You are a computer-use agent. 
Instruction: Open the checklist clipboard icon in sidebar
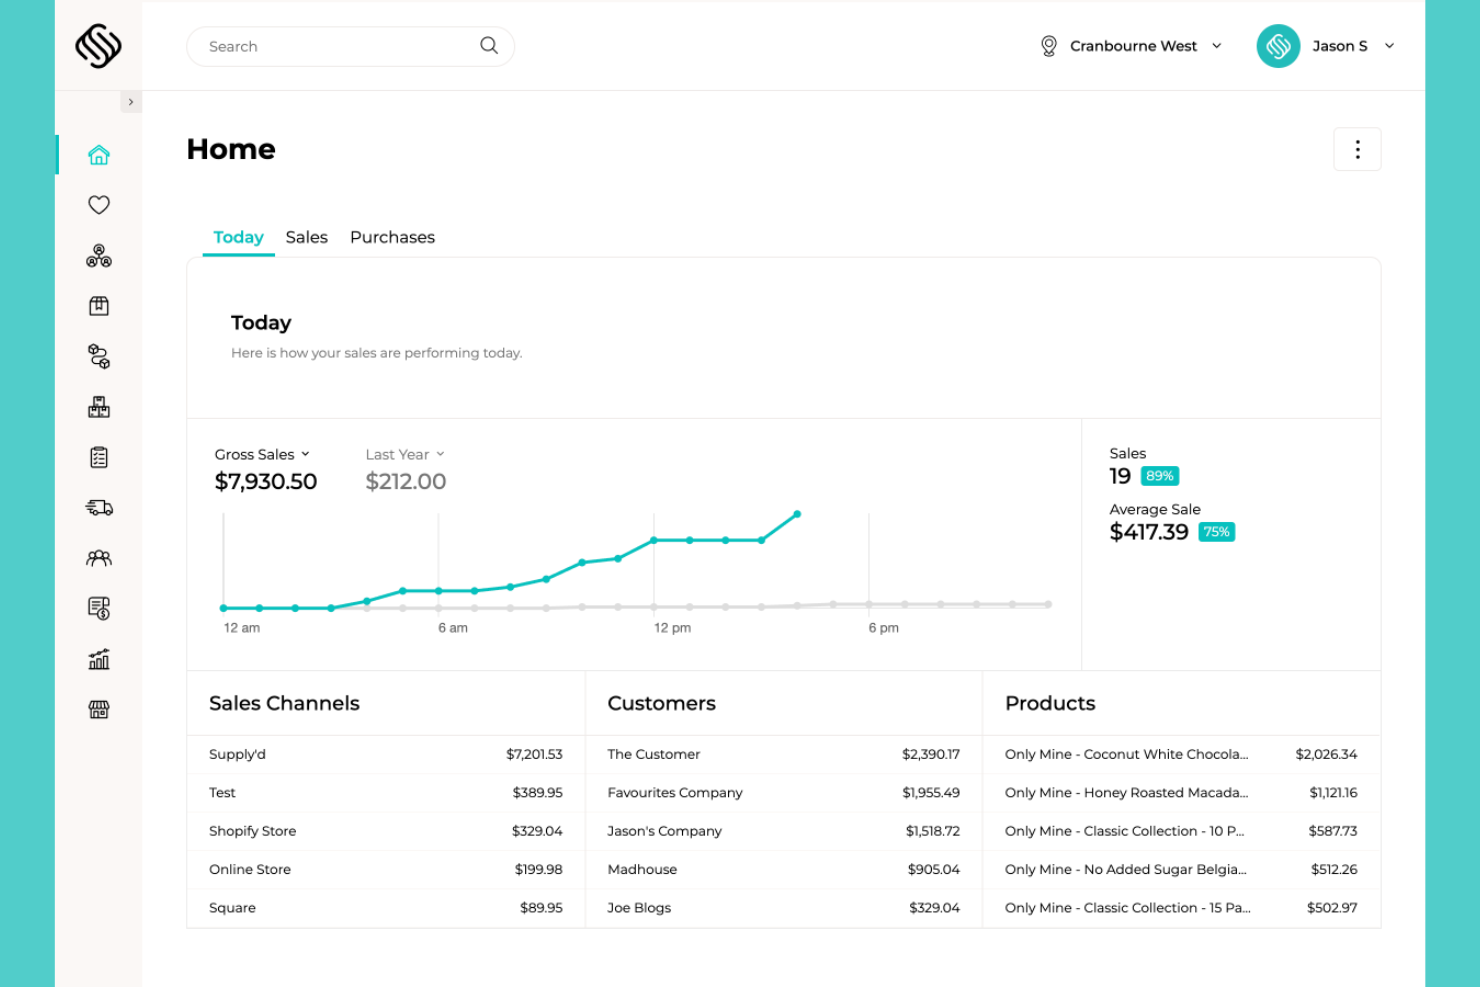pyautogui.click(x=98, y=457)
